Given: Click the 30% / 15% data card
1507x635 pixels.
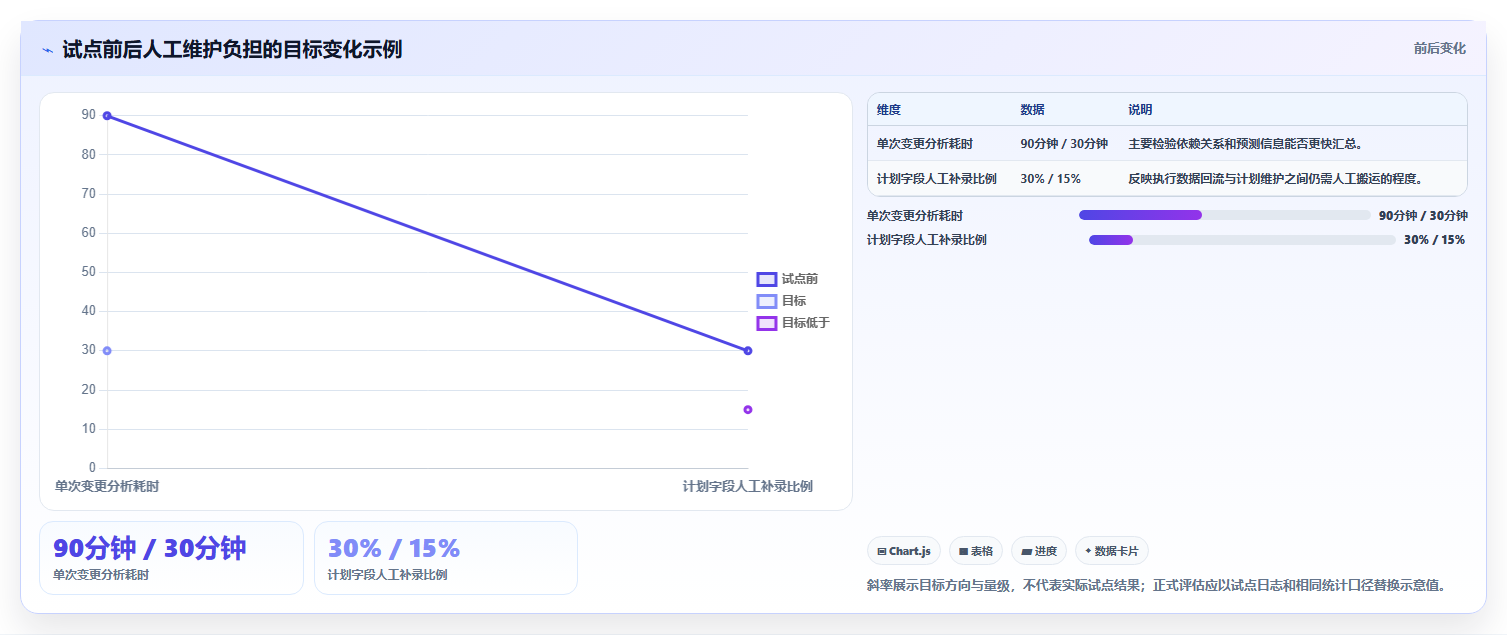Looking at the screenshot, I should pos(446,558).
